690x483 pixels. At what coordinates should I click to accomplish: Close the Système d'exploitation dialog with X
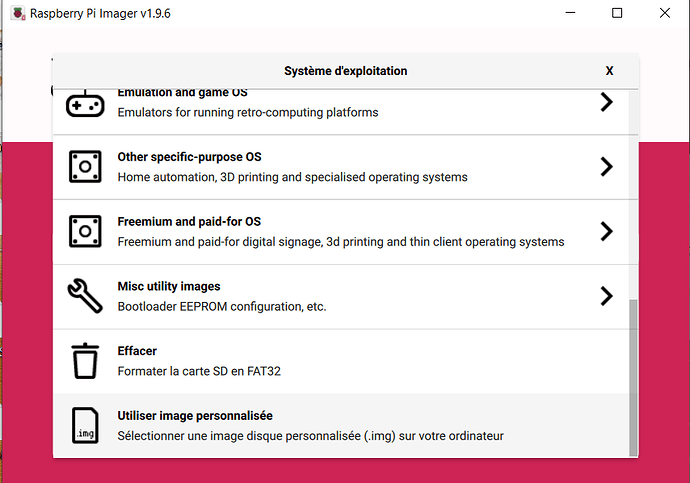click(609, 71)
